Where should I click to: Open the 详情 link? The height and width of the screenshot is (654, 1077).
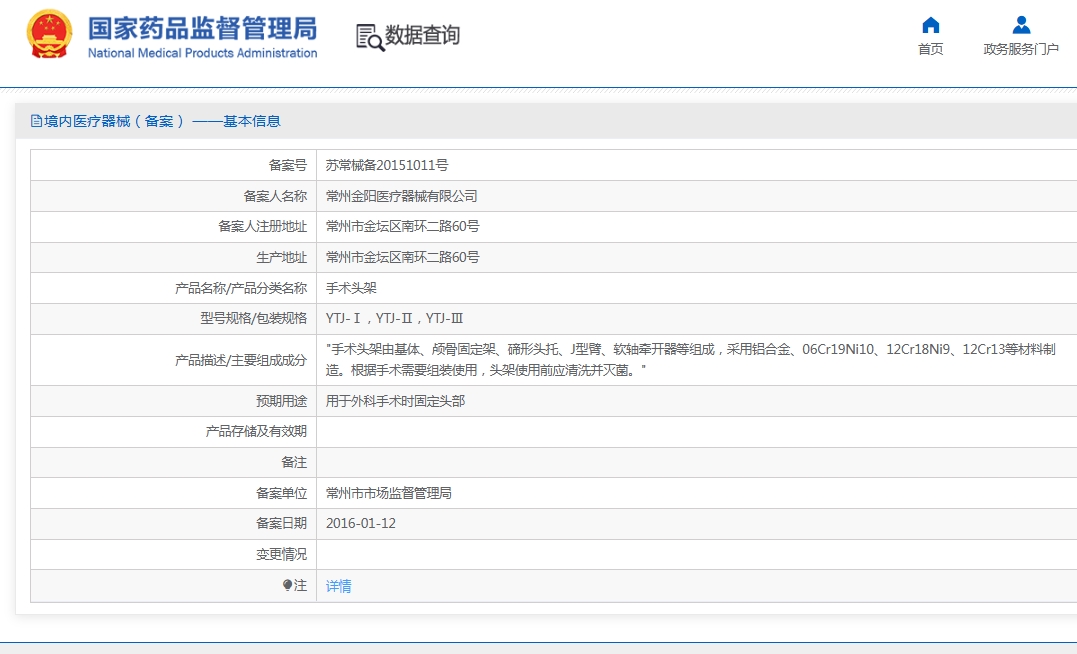[339, 586]
